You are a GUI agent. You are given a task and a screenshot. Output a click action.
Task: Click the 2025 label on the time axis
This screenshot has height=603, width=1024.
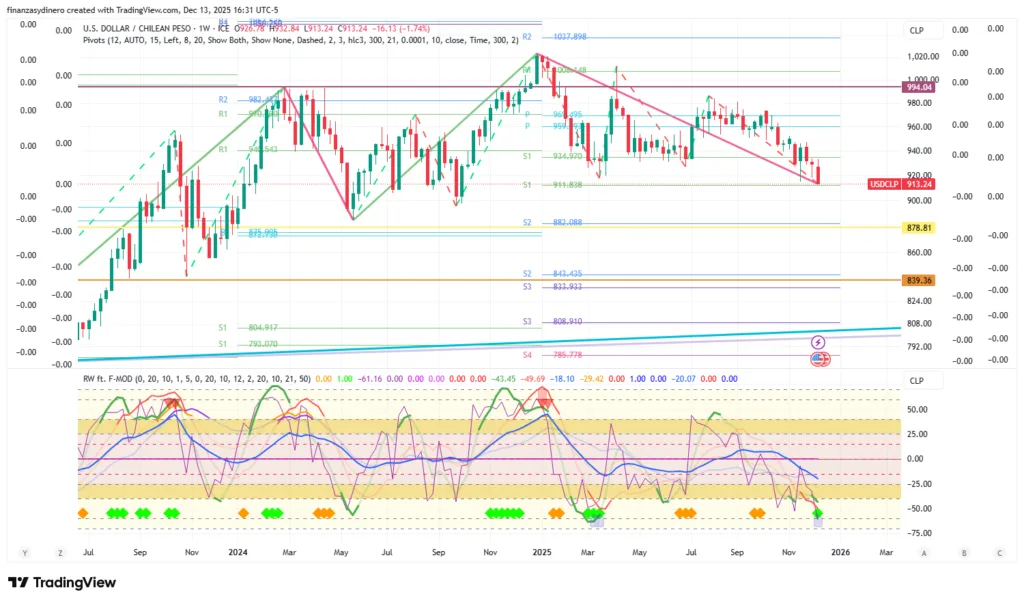[542, 552]
